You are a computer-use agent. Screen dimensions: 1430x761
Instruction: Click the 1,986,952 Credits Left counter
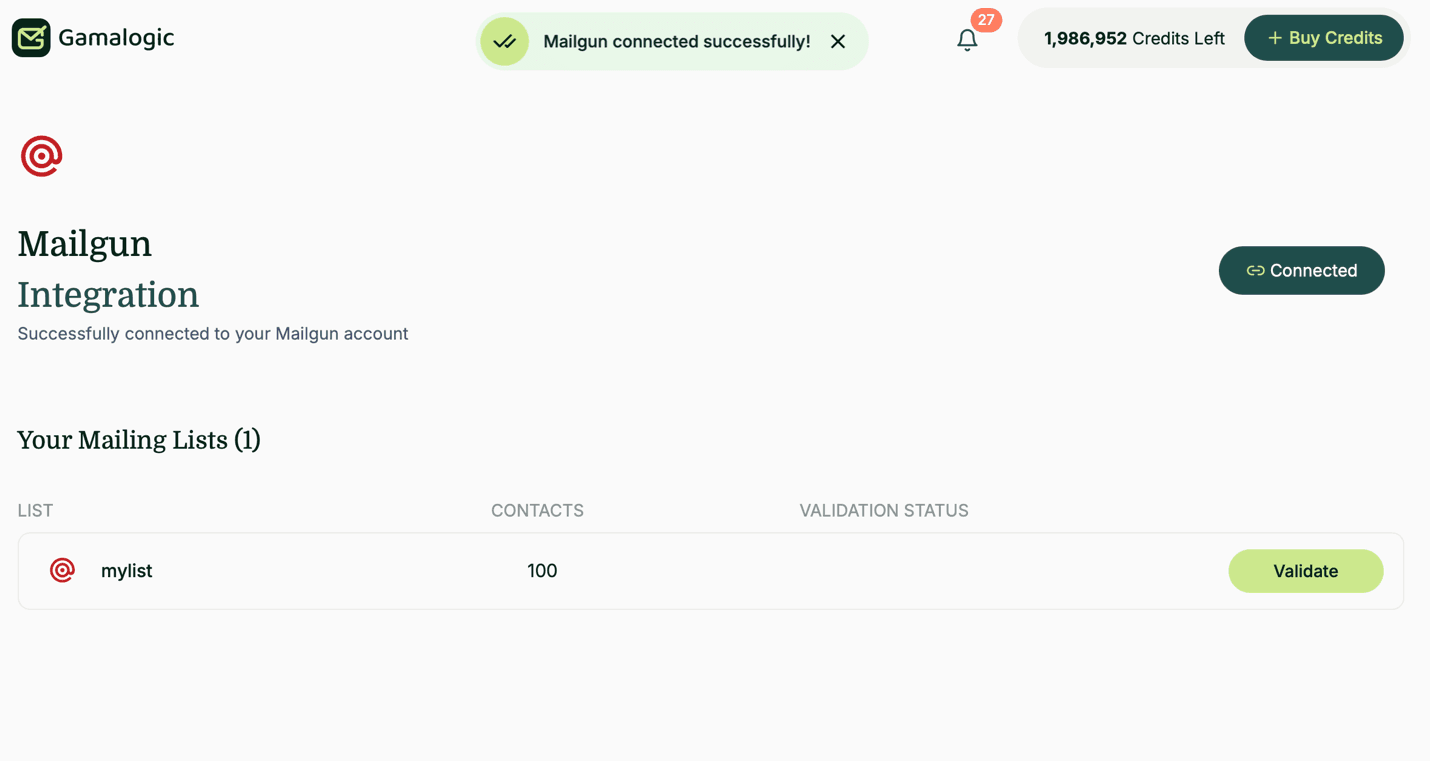1134,39
